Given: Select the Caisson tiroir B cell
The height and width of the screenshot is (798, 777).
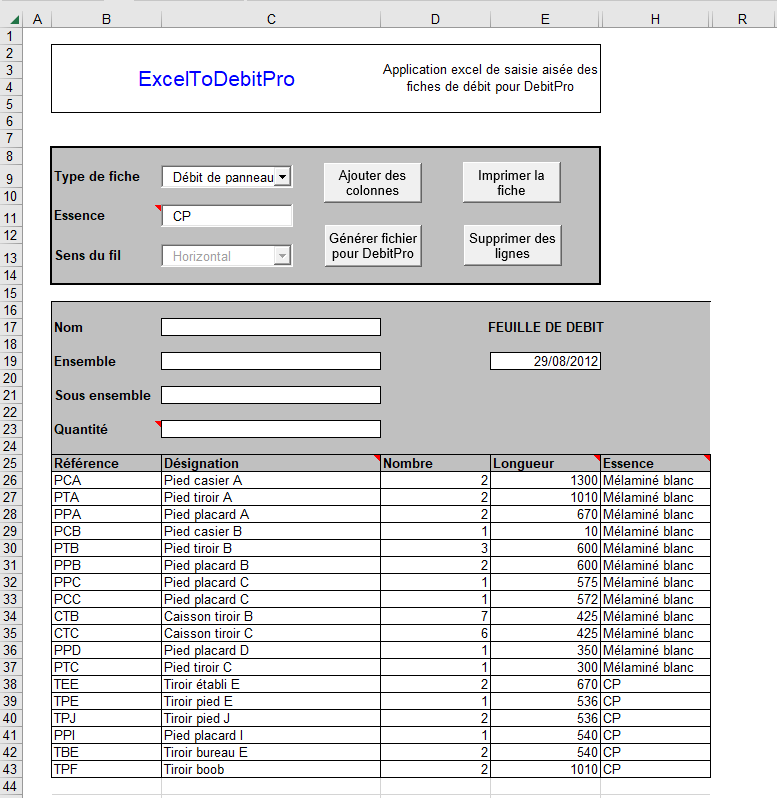Looking at the screenshot, I should [271, 616].
